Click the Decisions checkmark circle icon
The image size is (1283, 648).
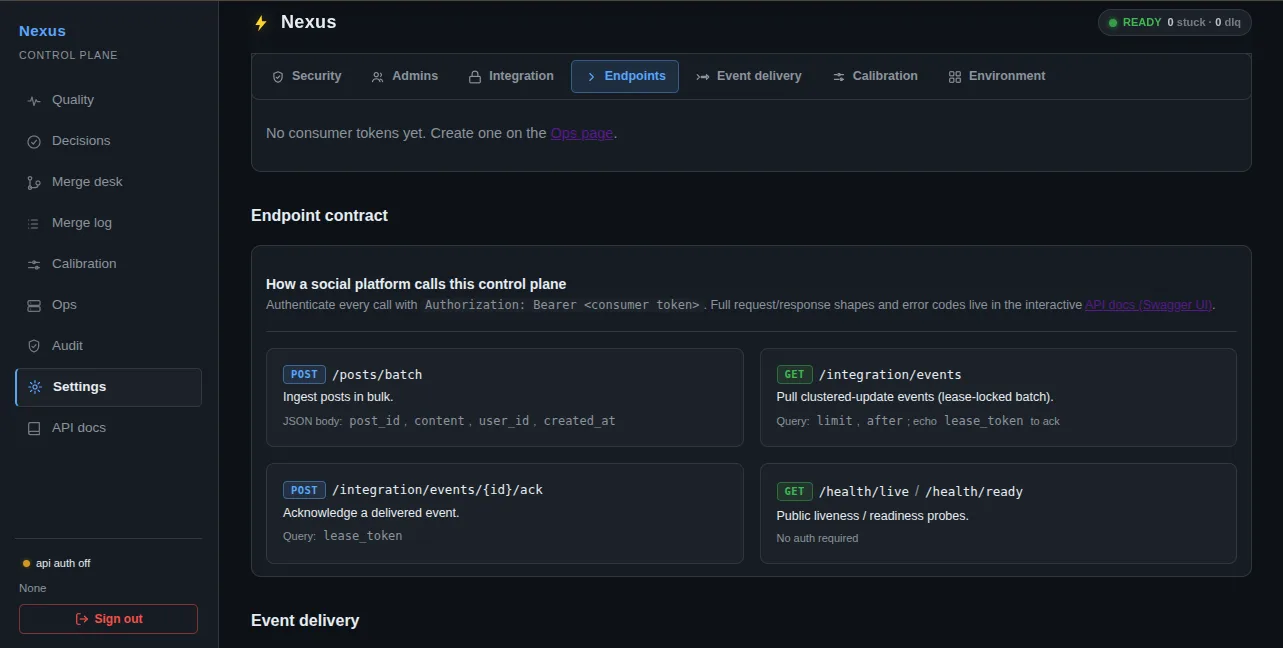click(x=34, y=141)
